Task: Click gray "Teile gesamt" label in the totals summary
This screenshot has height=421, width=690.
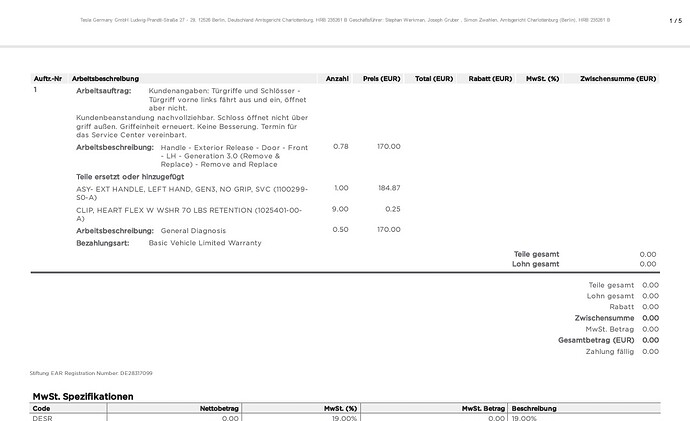Action: click(611, 286)
